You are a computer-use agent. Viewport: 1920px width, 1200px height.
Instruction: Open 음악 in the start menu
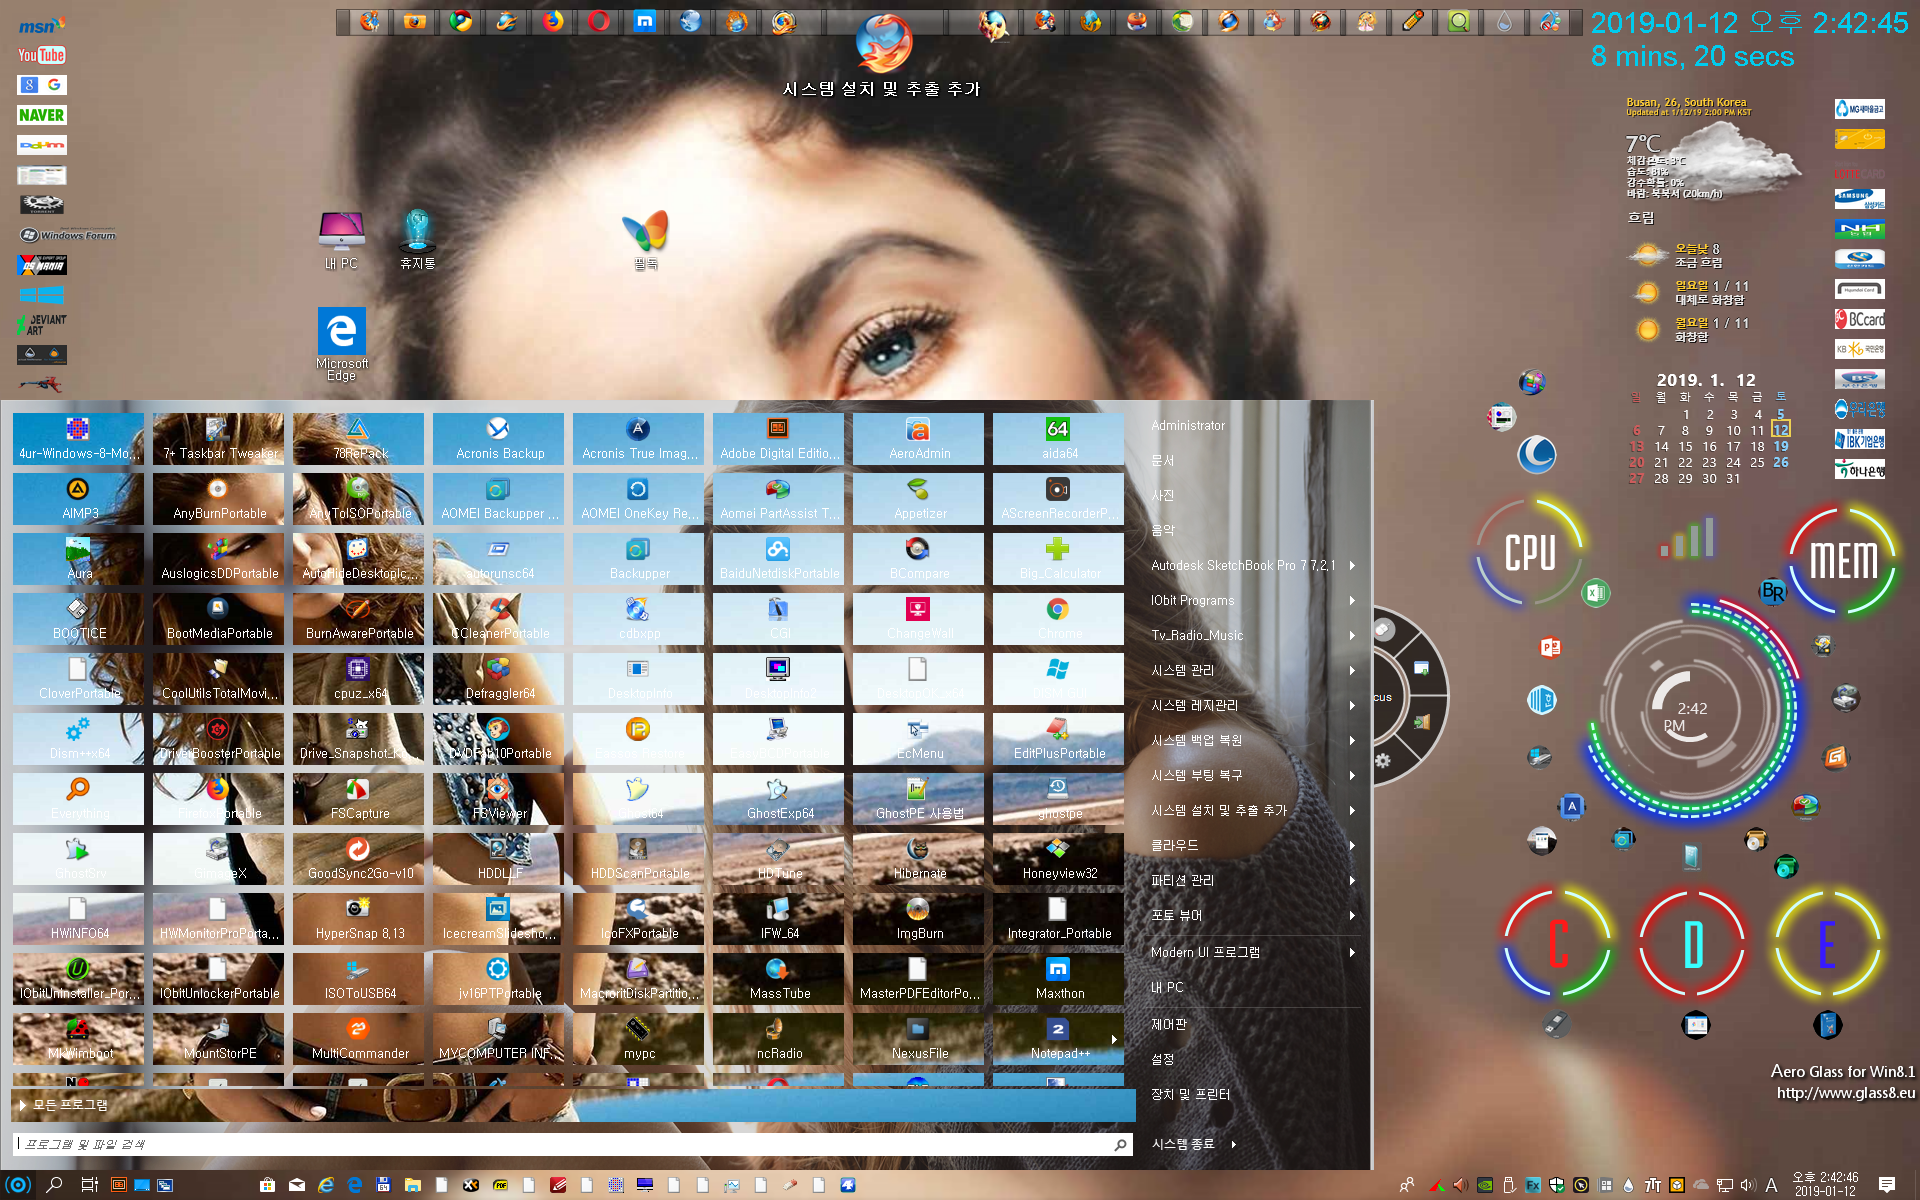click(x=1163, y=530)
